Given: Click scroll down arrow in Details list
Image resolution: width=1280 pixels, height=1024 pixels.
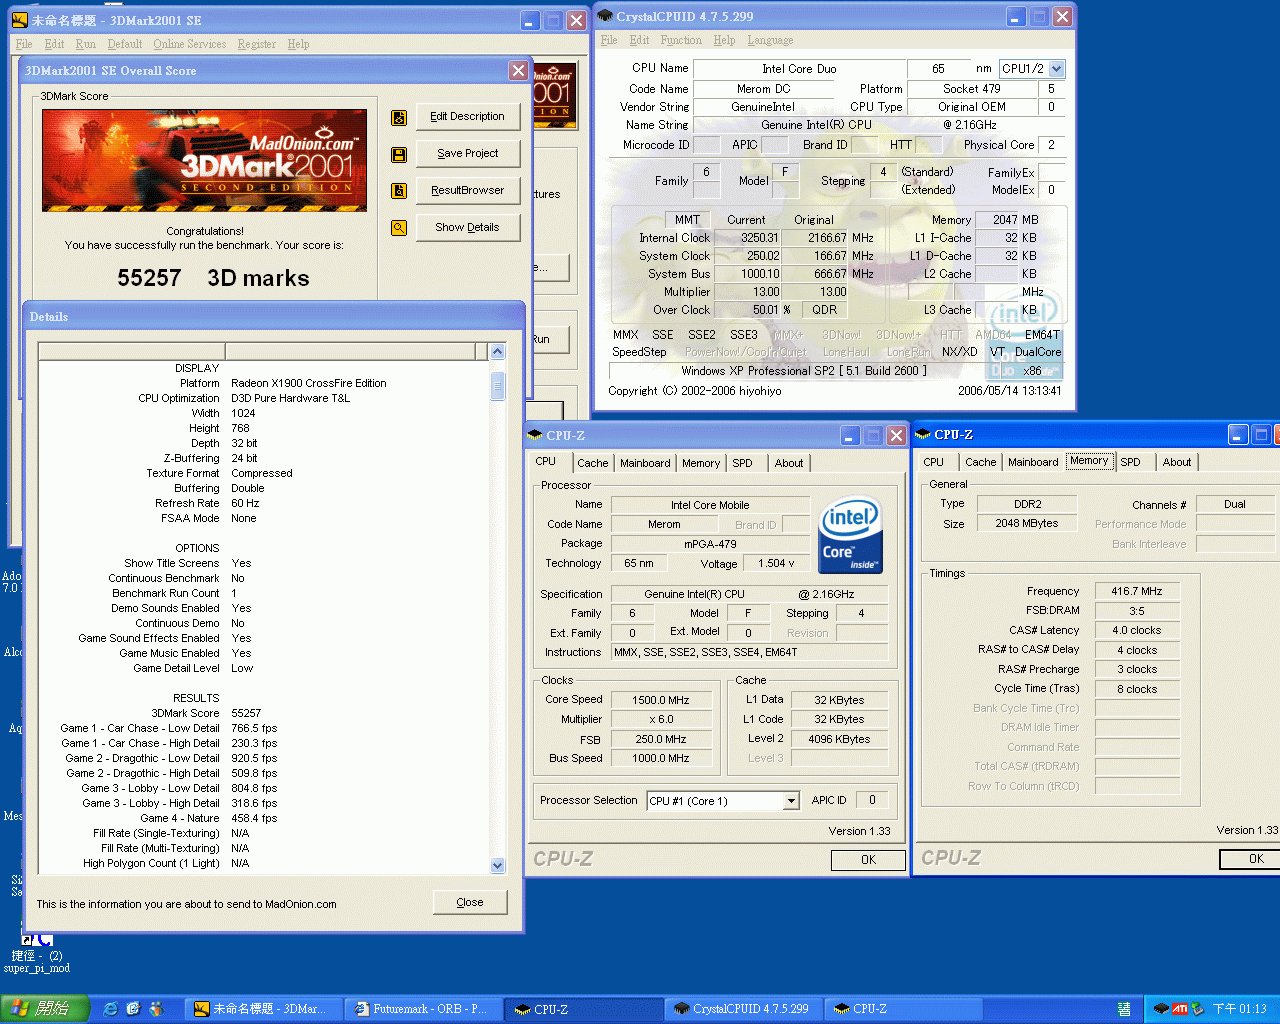Looking at the screenshot, I should (498, 866).
